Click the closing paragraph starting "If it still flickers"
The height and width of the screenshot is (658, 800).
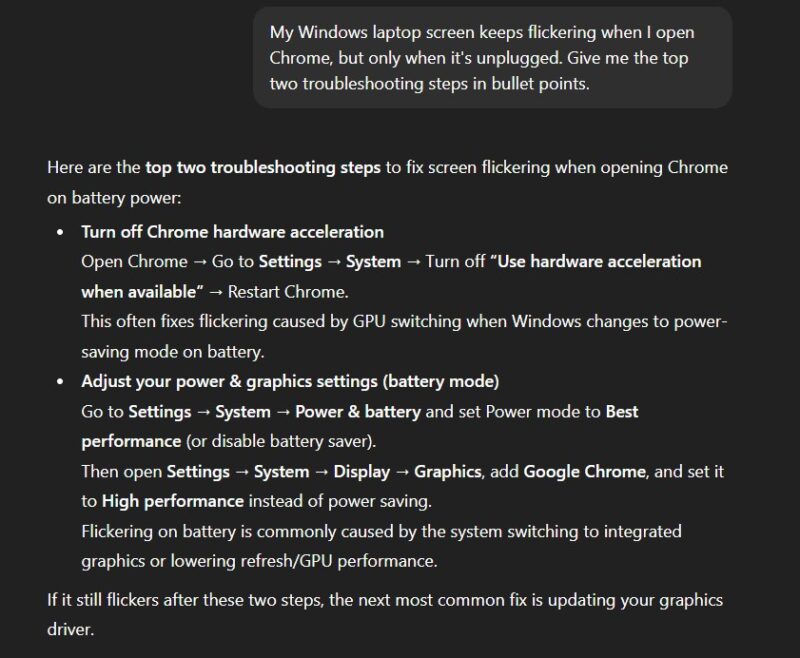[x=385, y=600]
